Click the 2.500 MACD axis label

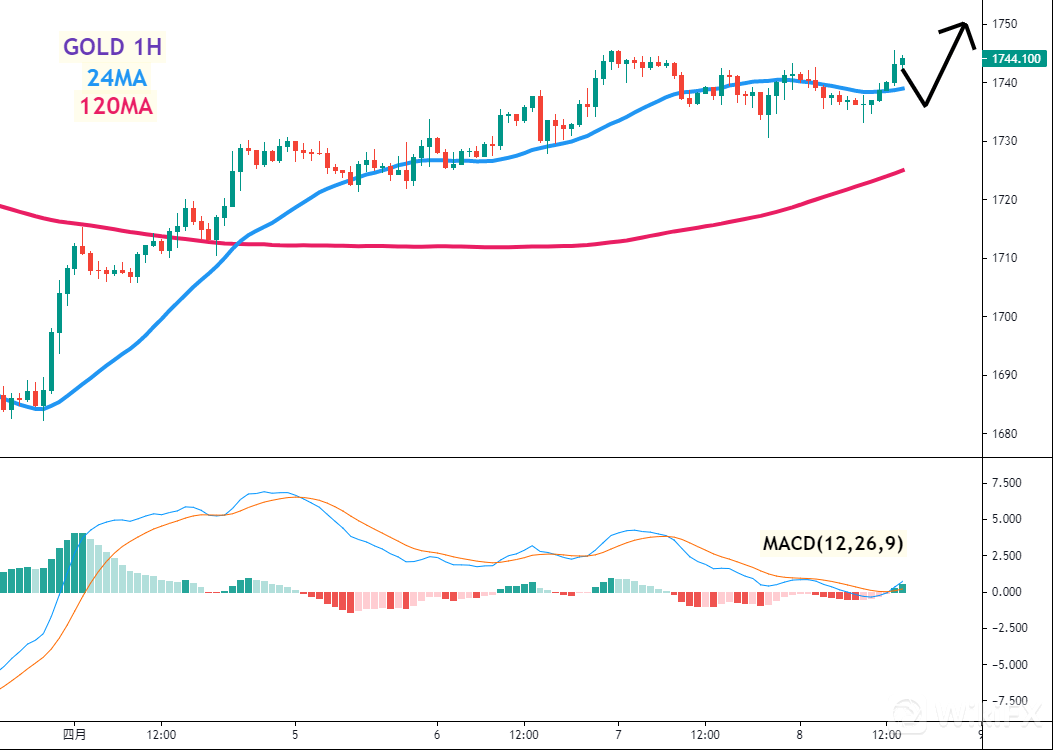tap(1007, 555)
